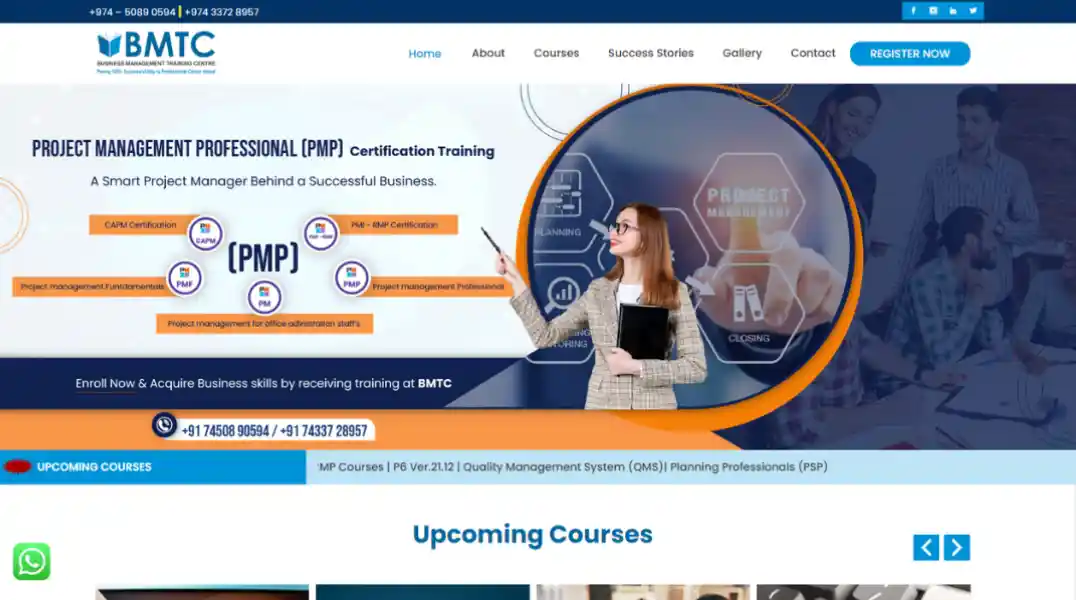
Task: Click the CAPM round badge icon
Action: [205, 233]
